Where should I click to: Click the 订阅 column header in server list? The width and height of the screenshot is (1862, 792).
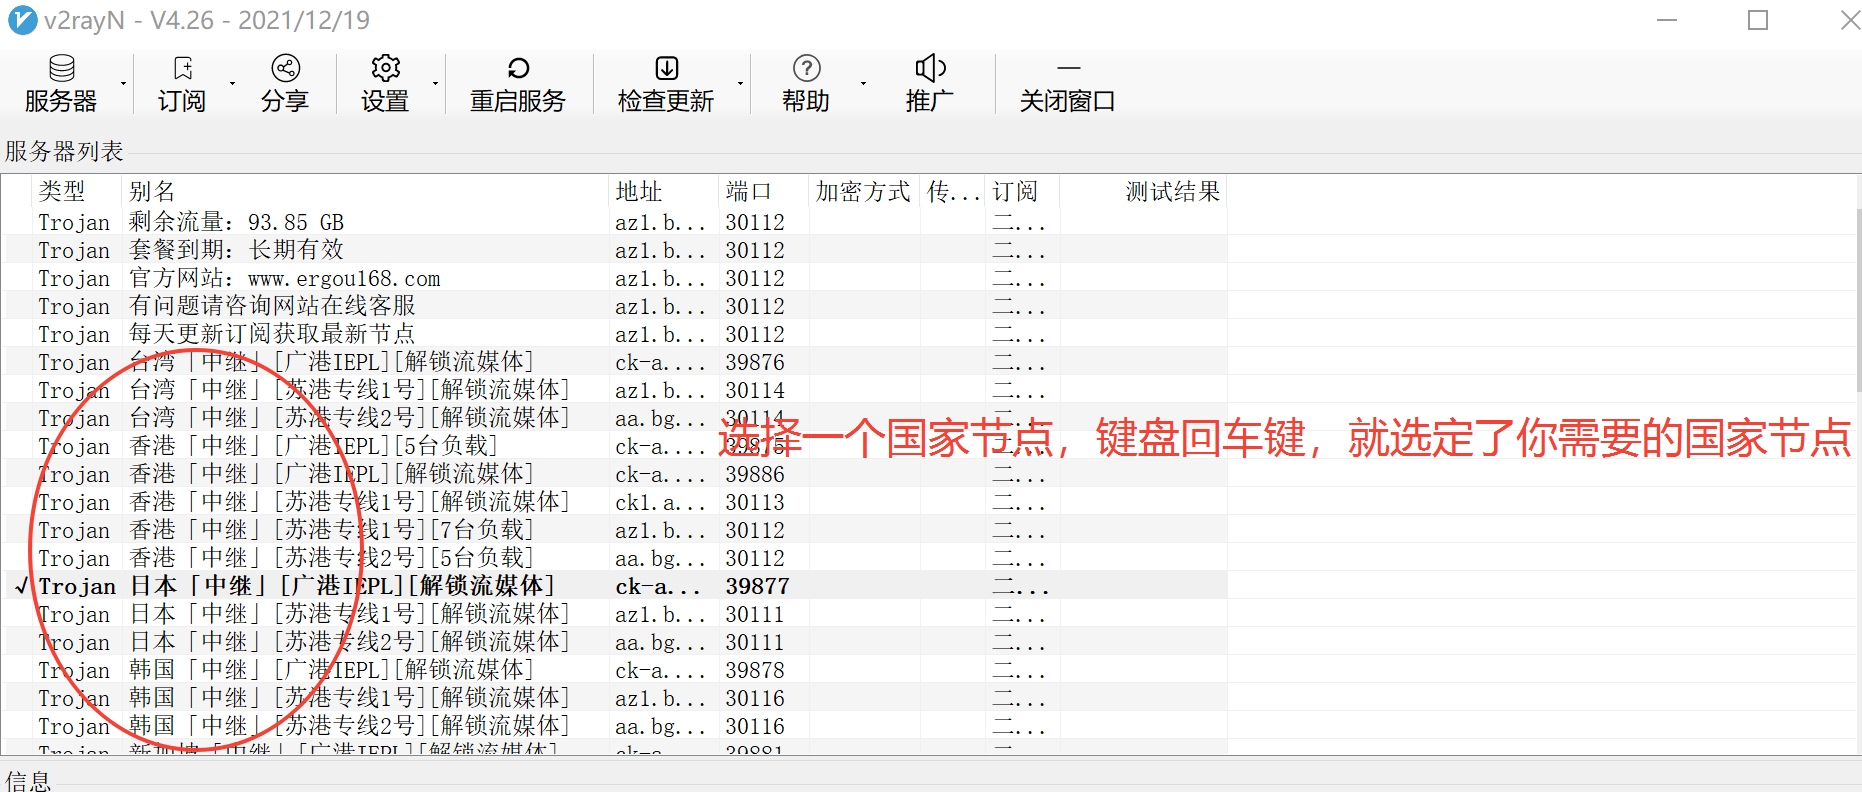1022,191
